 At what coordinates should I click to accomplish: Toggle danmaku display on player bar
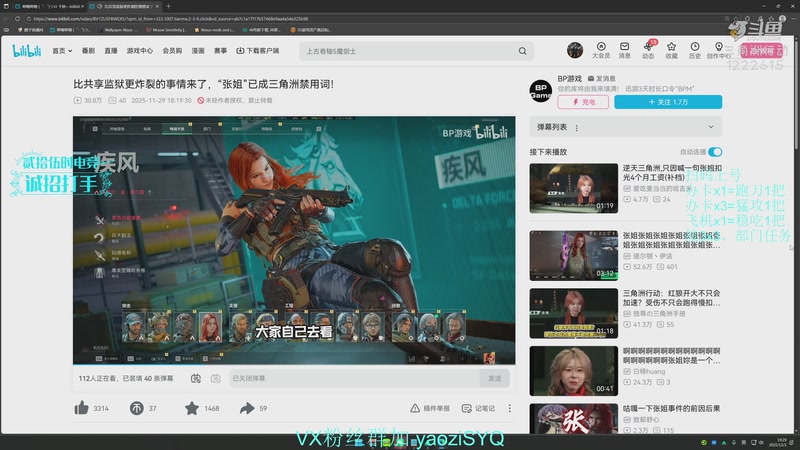[195, 378]
